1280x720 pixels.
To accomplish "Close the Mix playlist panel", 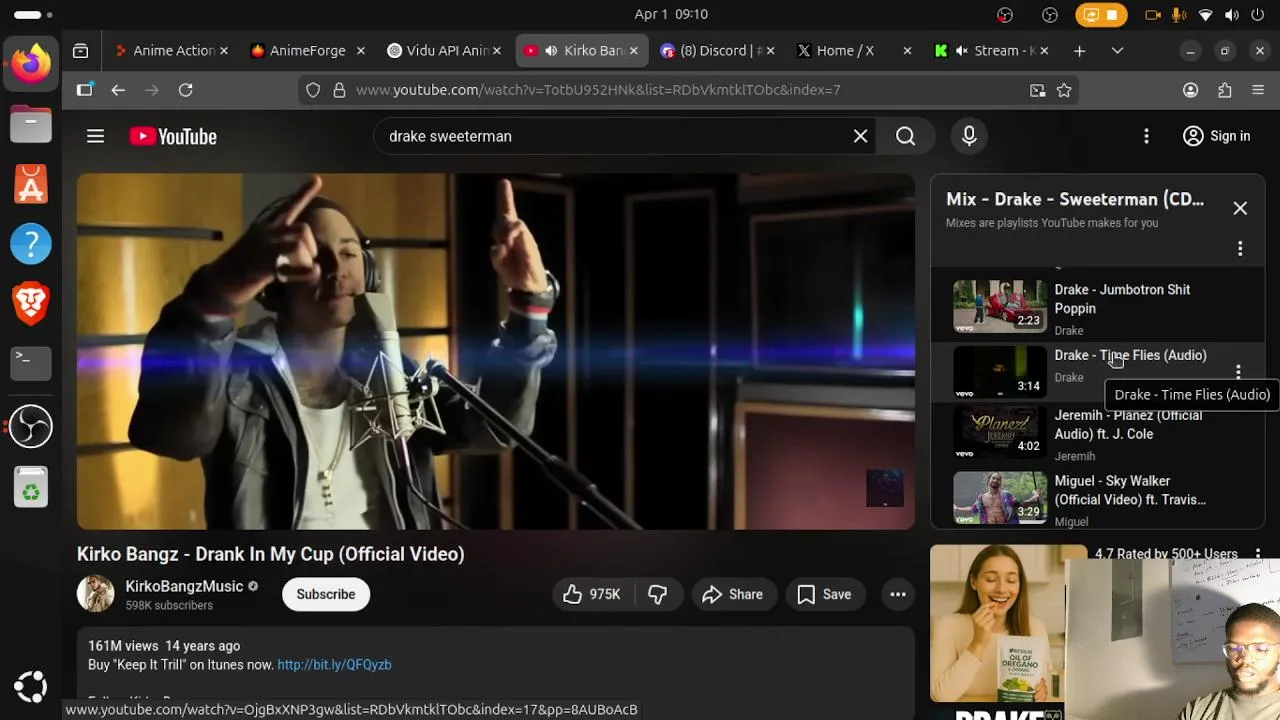I will [1240, 208].
